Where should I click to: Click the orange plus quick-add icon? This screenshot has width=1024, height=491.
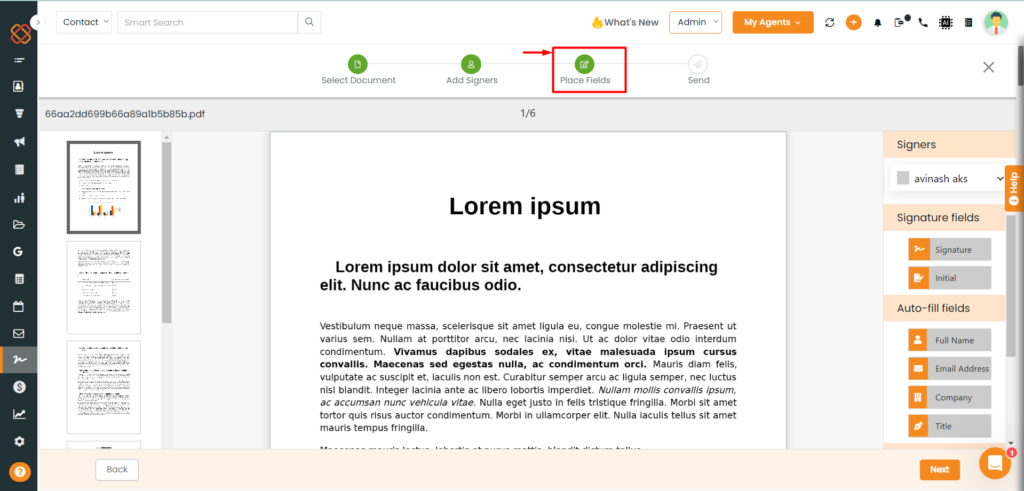(x=854, y=22)
